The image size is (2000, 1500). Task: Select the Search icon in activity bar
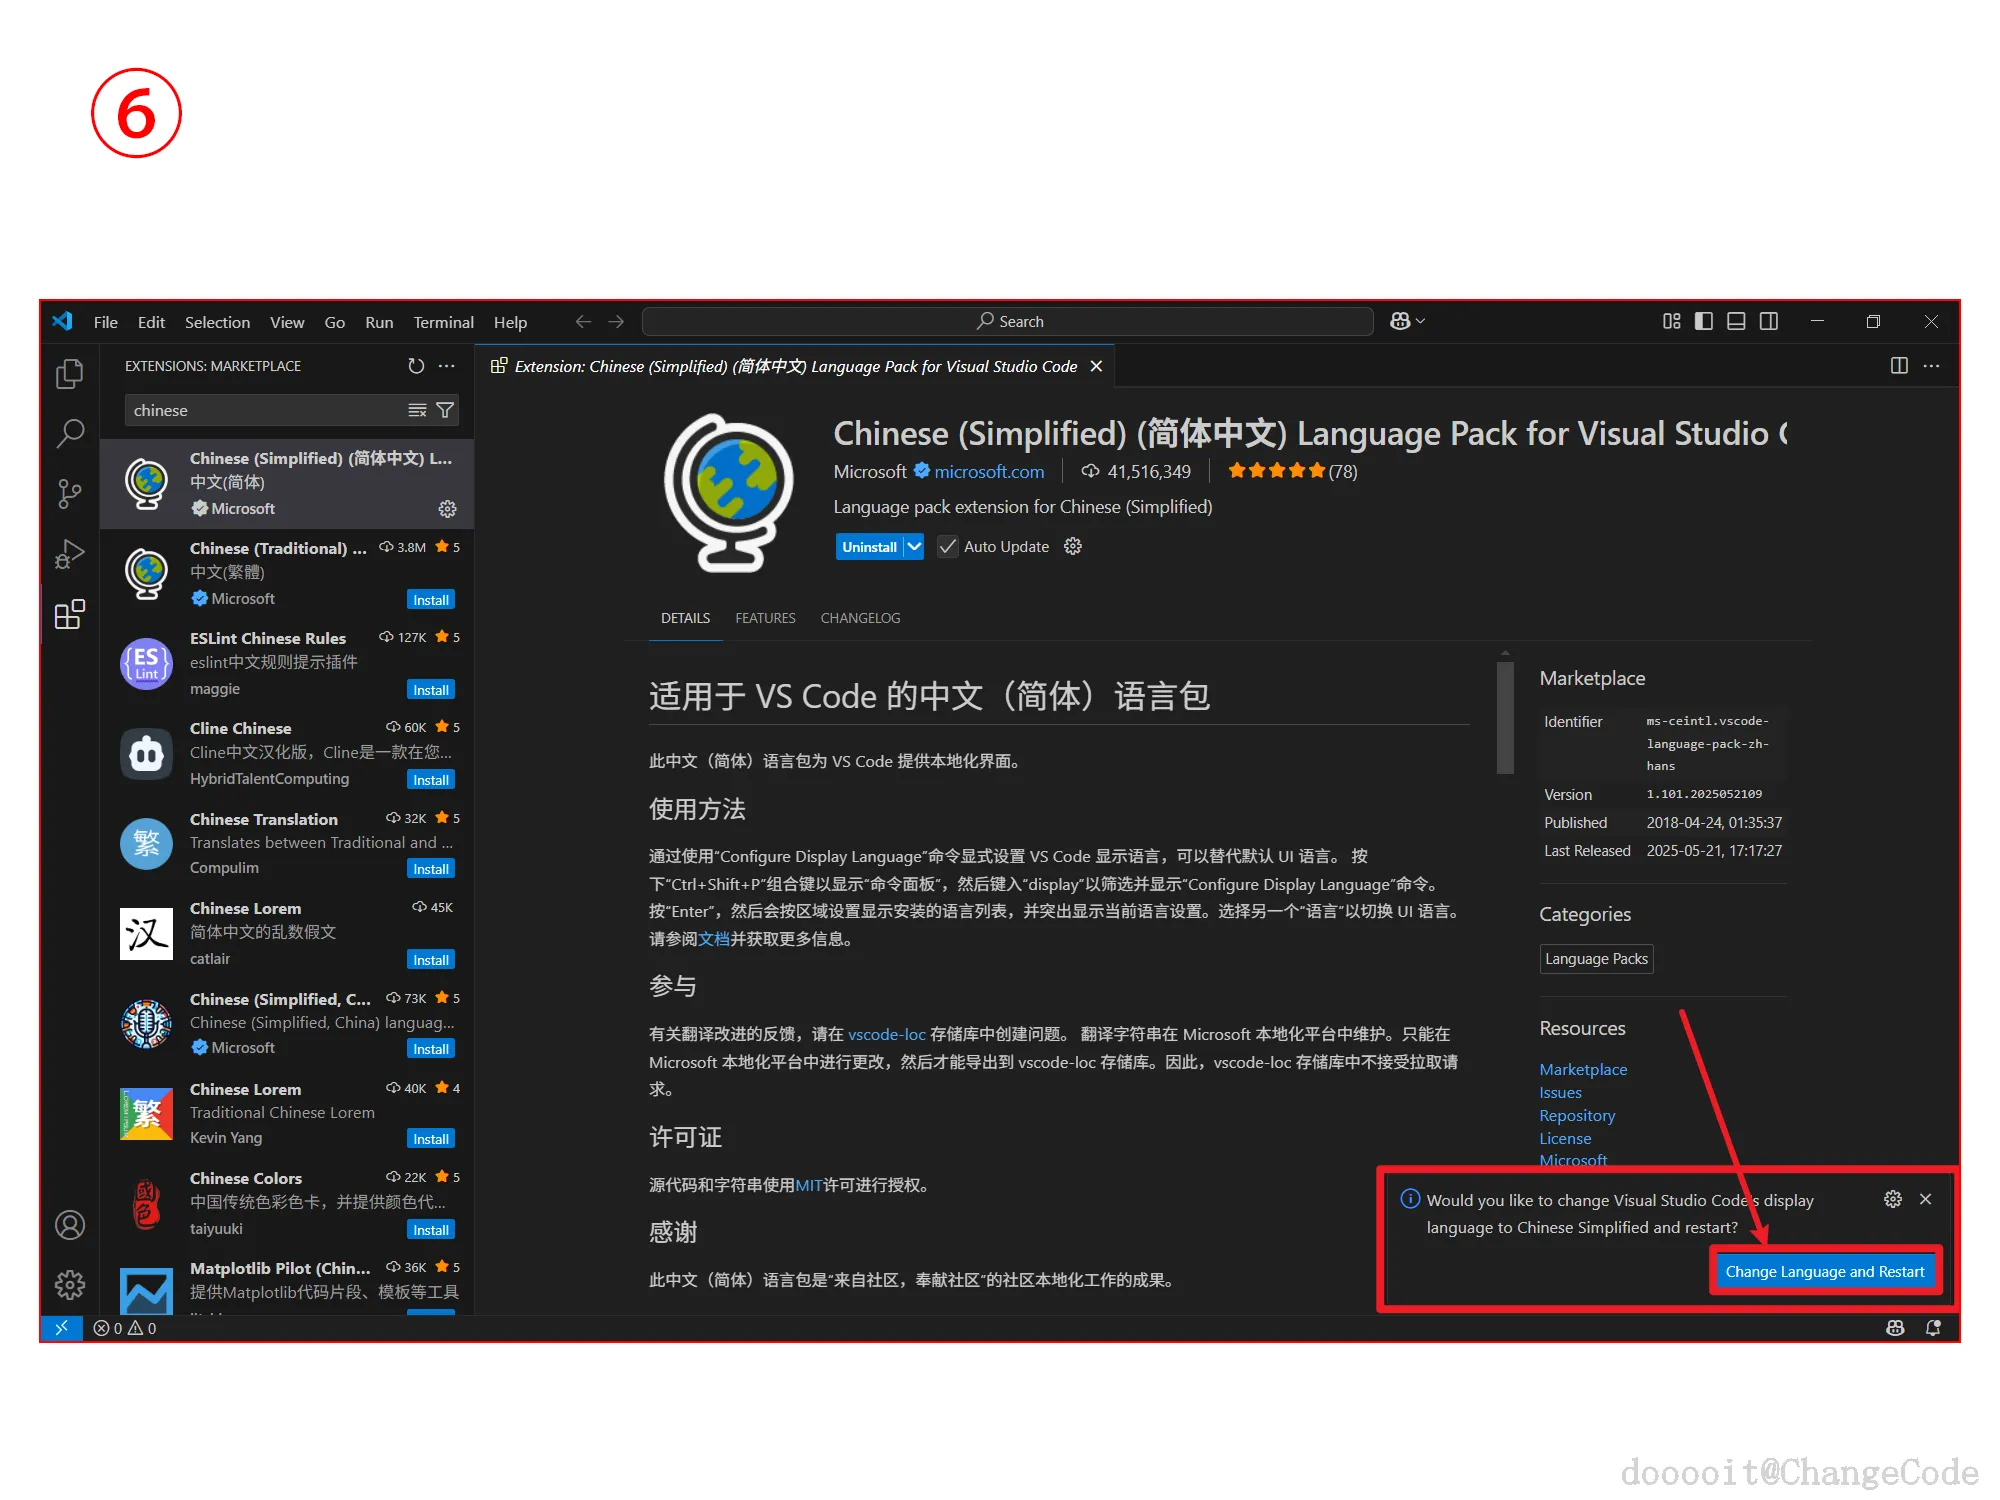pyautogui.click(x=69, y=433)
